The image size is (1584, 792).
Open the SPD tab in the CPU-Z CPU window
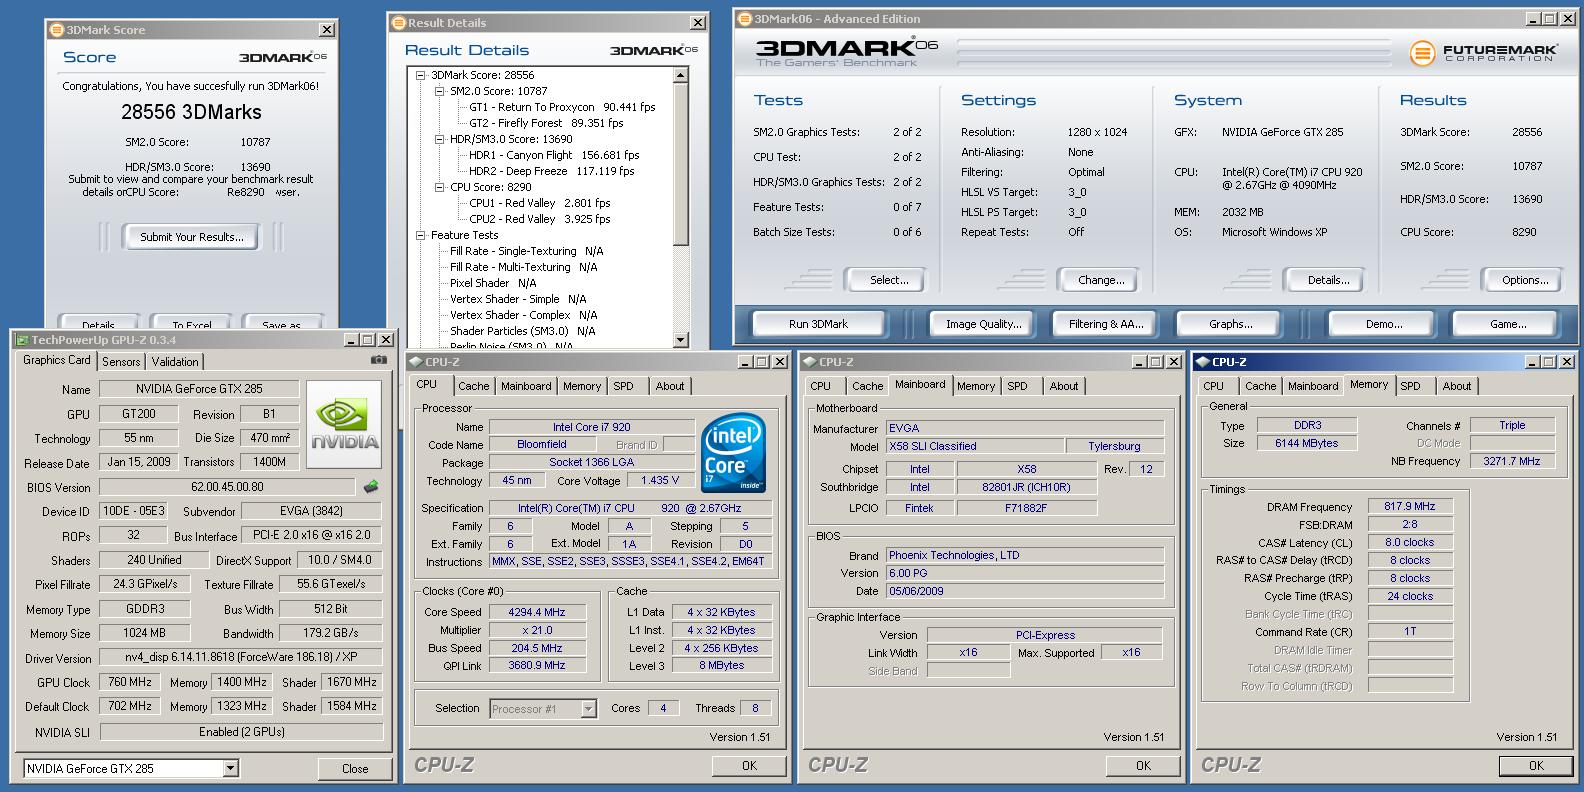[623, 386]
